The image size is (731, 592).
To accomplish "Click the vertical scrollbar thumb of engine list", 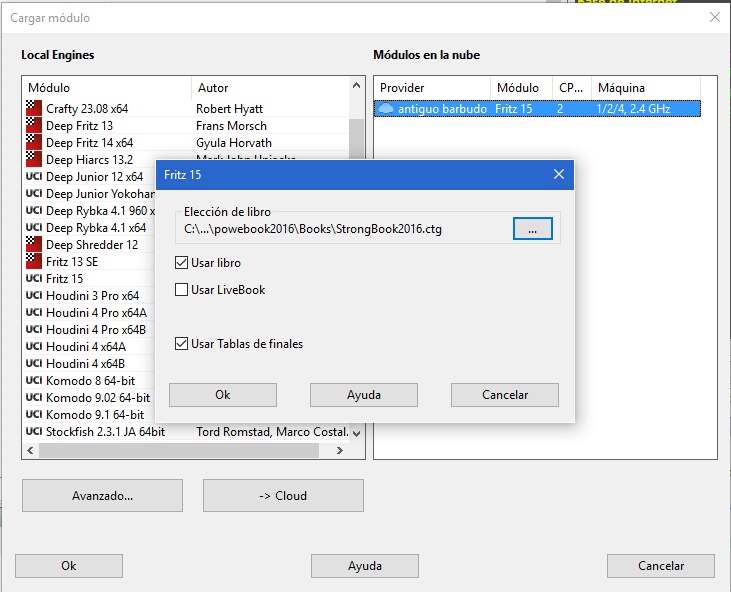I will click(357, 139).
